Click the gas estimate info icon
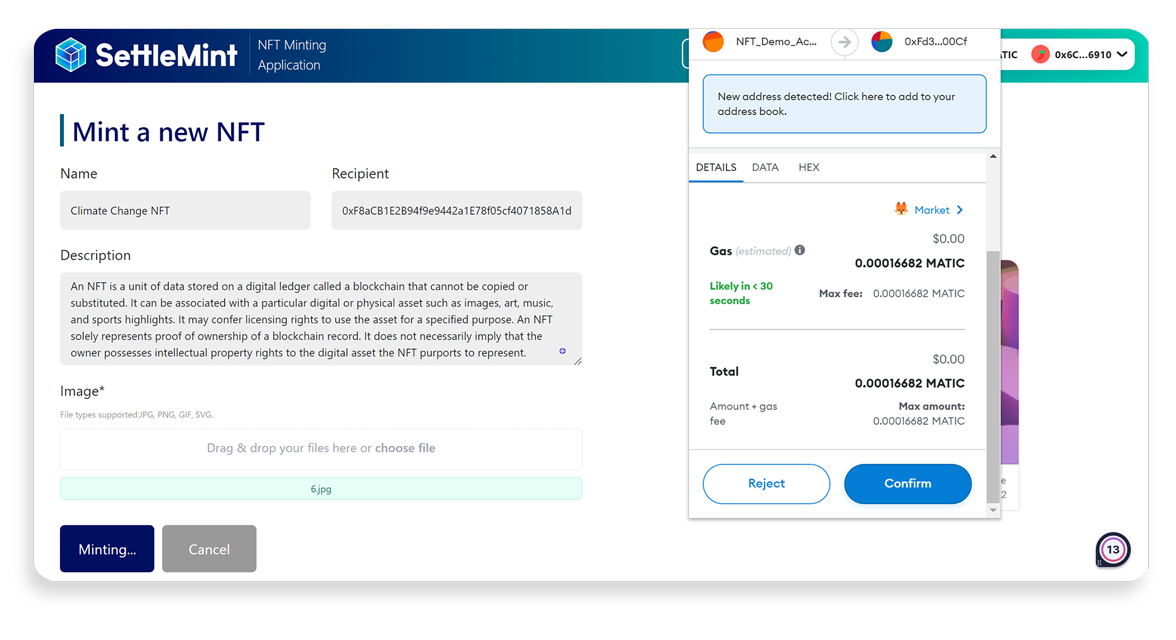The width and height of the screenshot is (1176, 640). coord(800,251)
